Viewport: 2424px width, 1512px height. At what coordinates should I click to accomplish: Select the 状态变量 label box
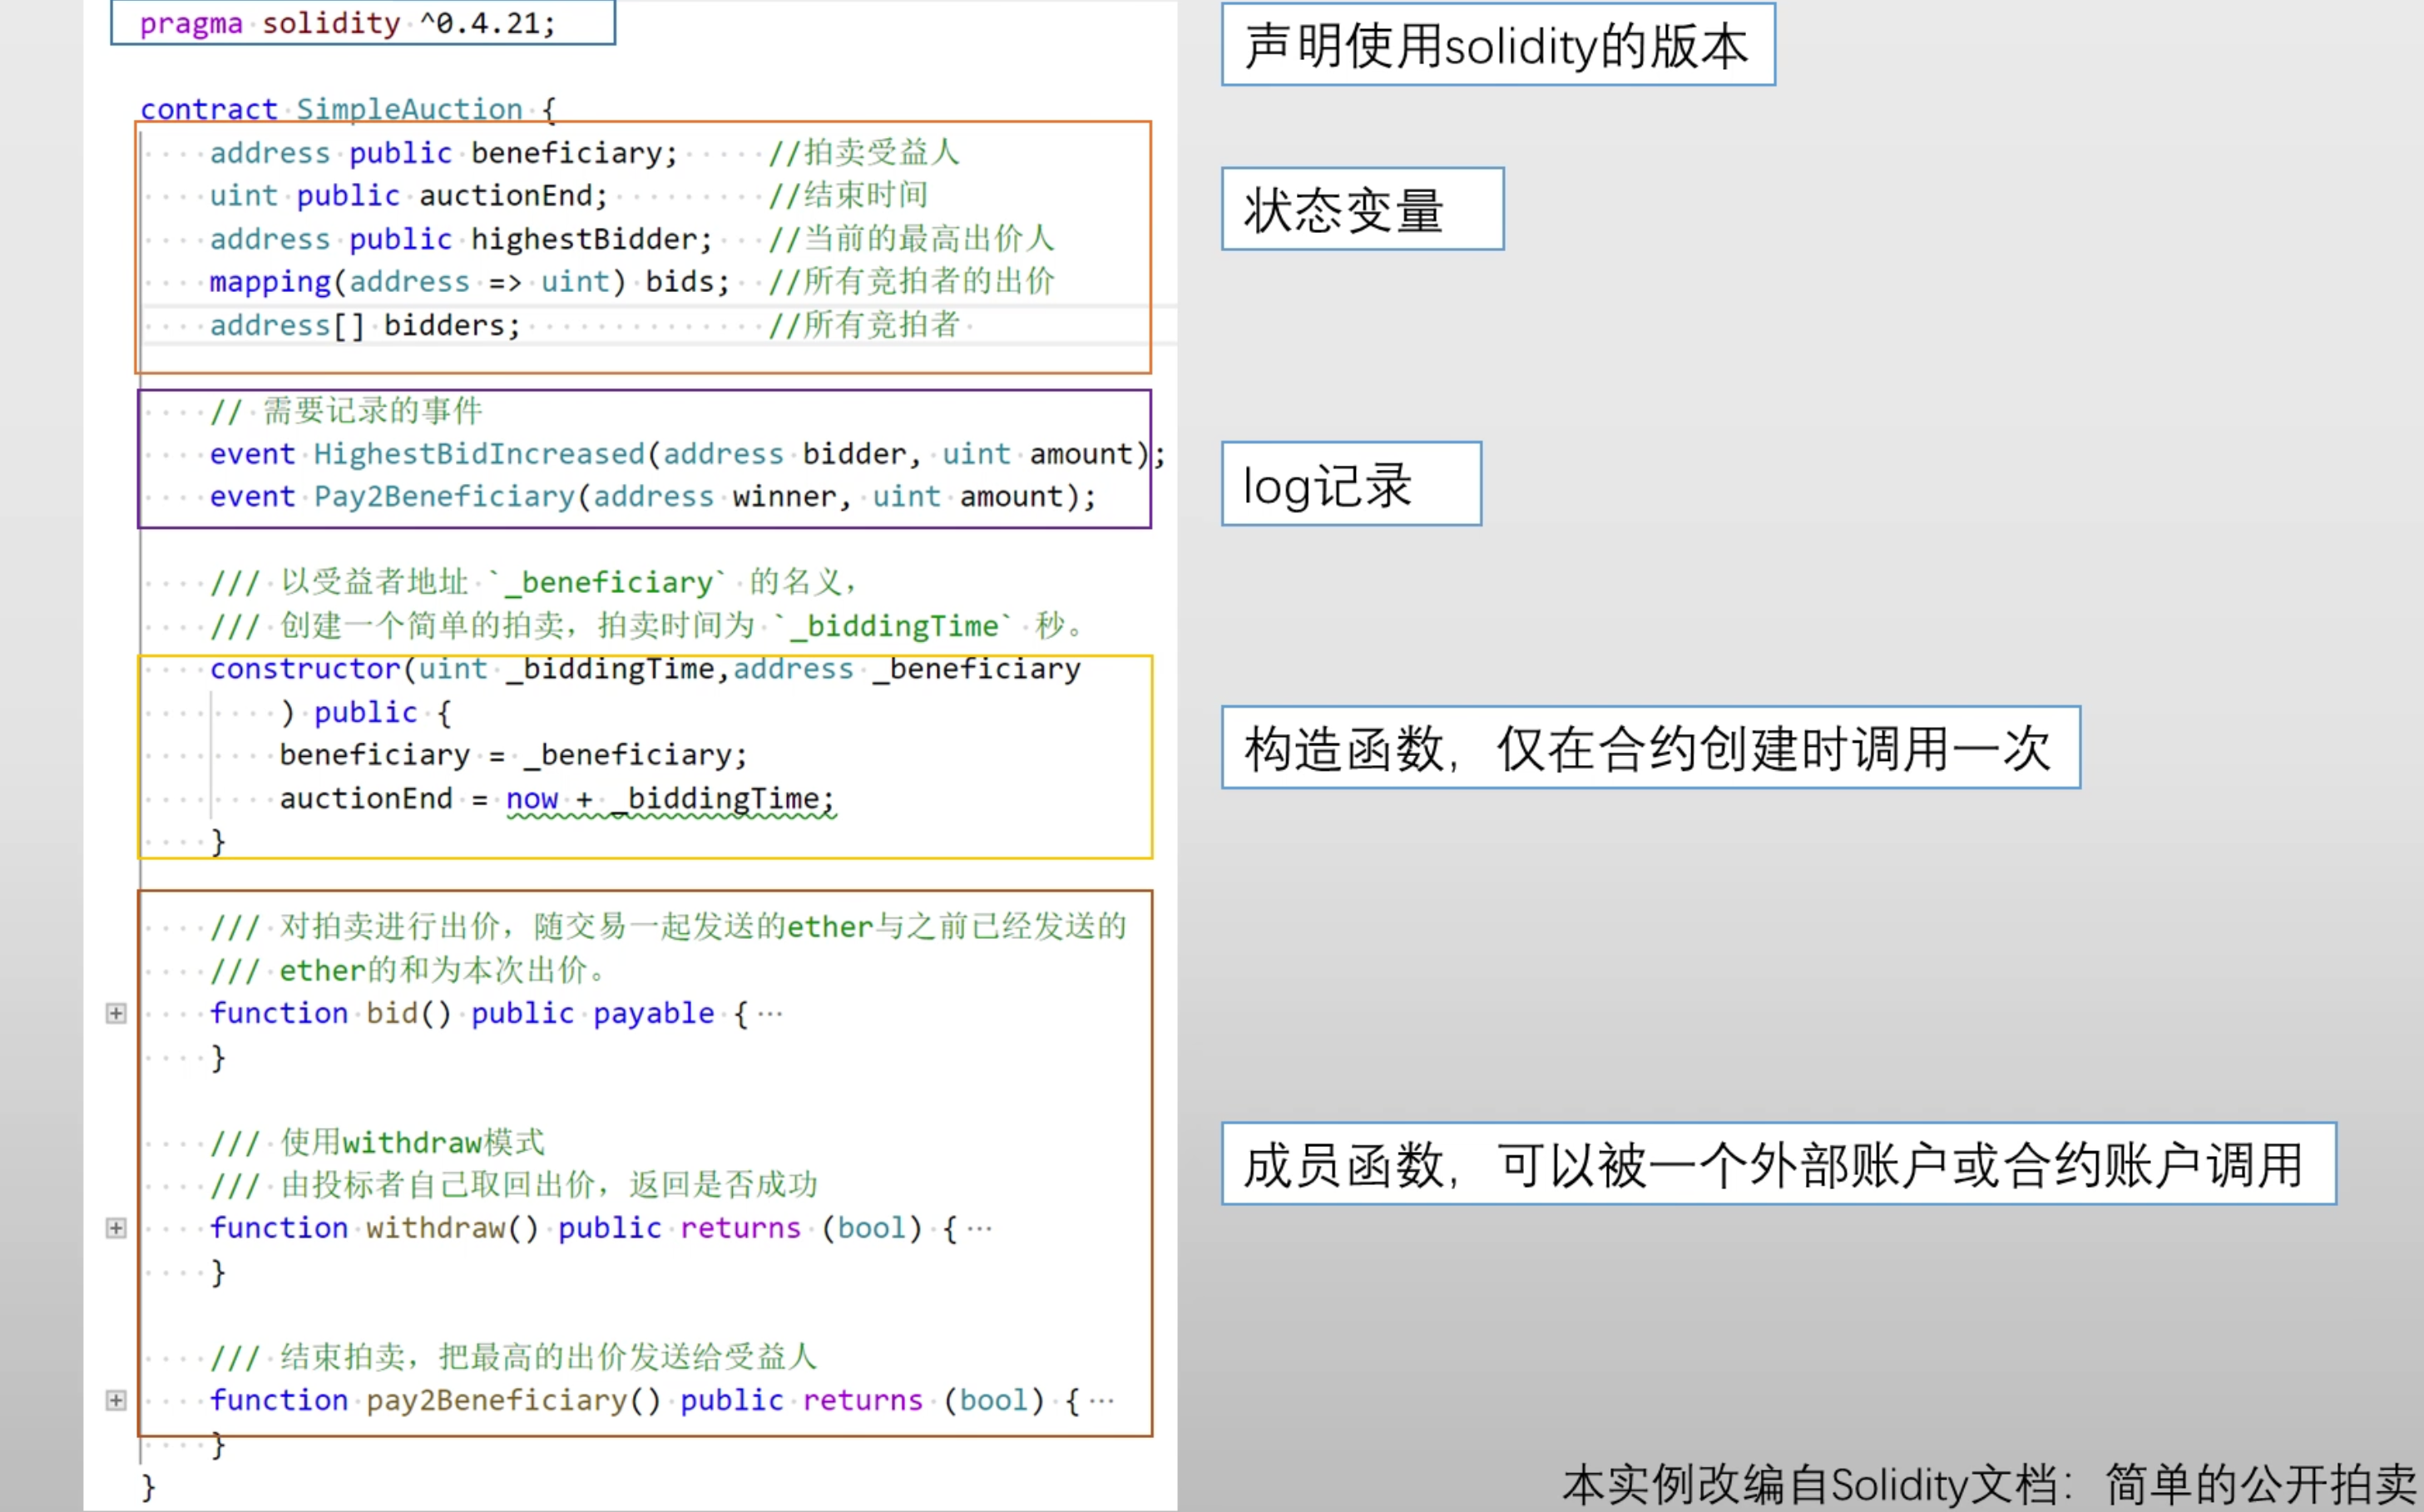point(1362,209)
